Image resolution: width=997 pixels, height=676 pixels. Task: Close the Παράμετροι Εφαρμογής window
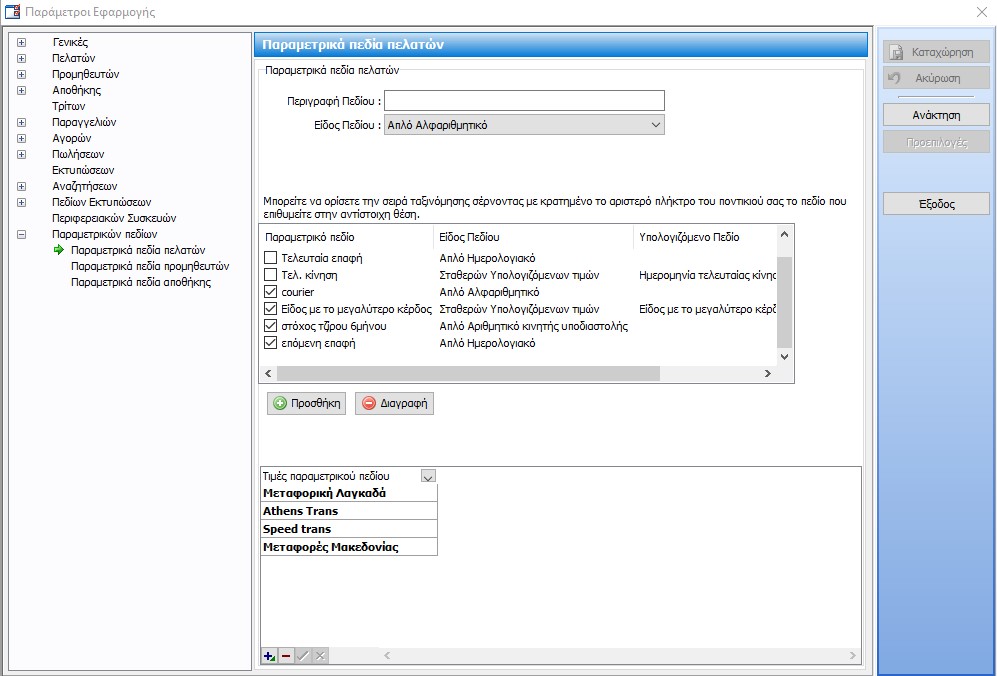click(981, 12)
